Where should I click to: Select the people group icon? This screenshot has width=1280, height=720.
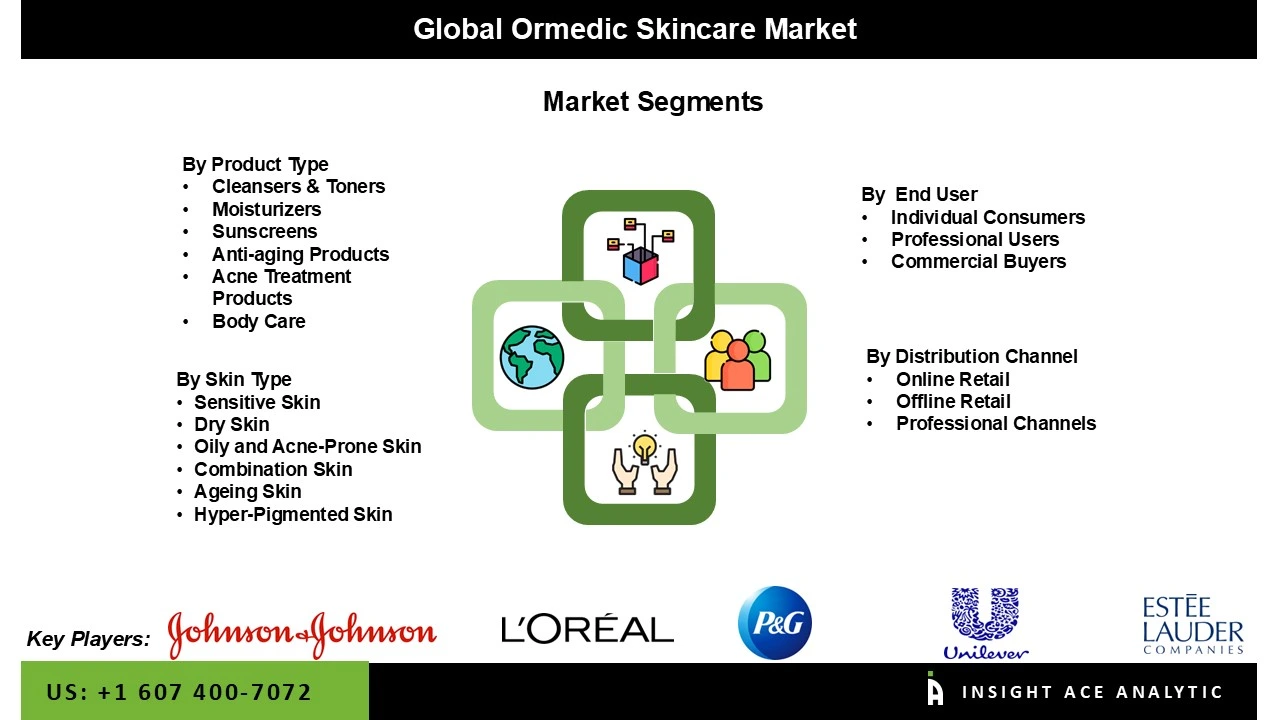point(738,357)
